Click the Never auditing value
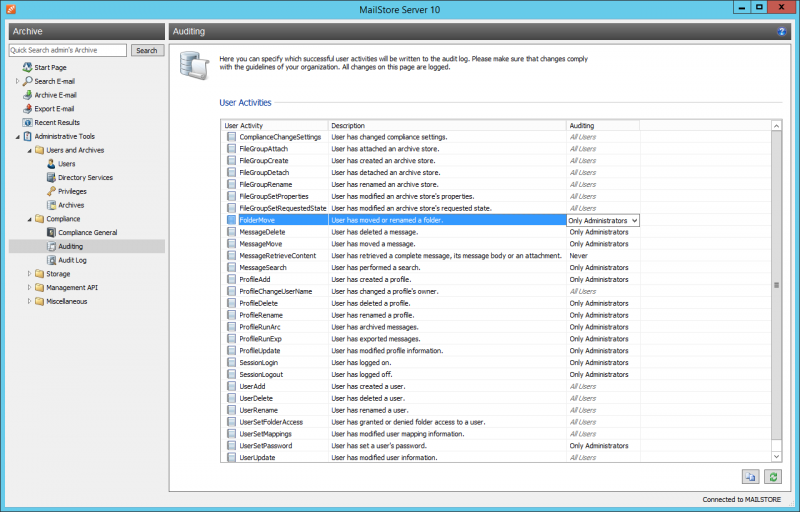800x512 pixels. (x=579, y=256)
